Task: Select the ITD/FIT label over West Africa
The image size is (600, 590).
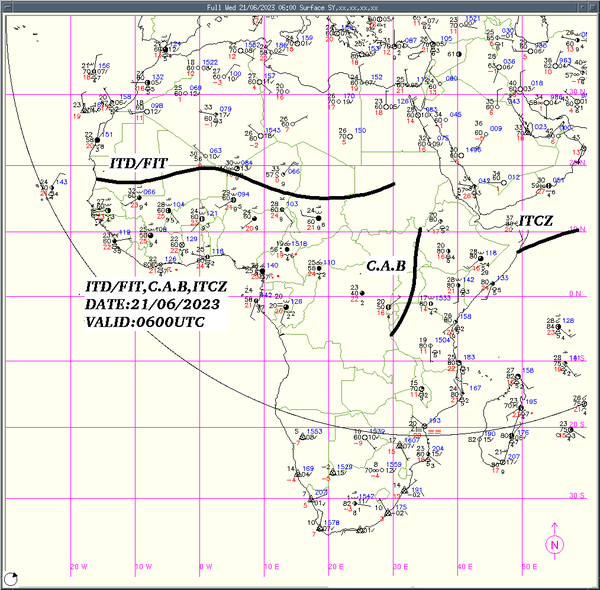Action: pyautogui.click(x=139, y=163)
